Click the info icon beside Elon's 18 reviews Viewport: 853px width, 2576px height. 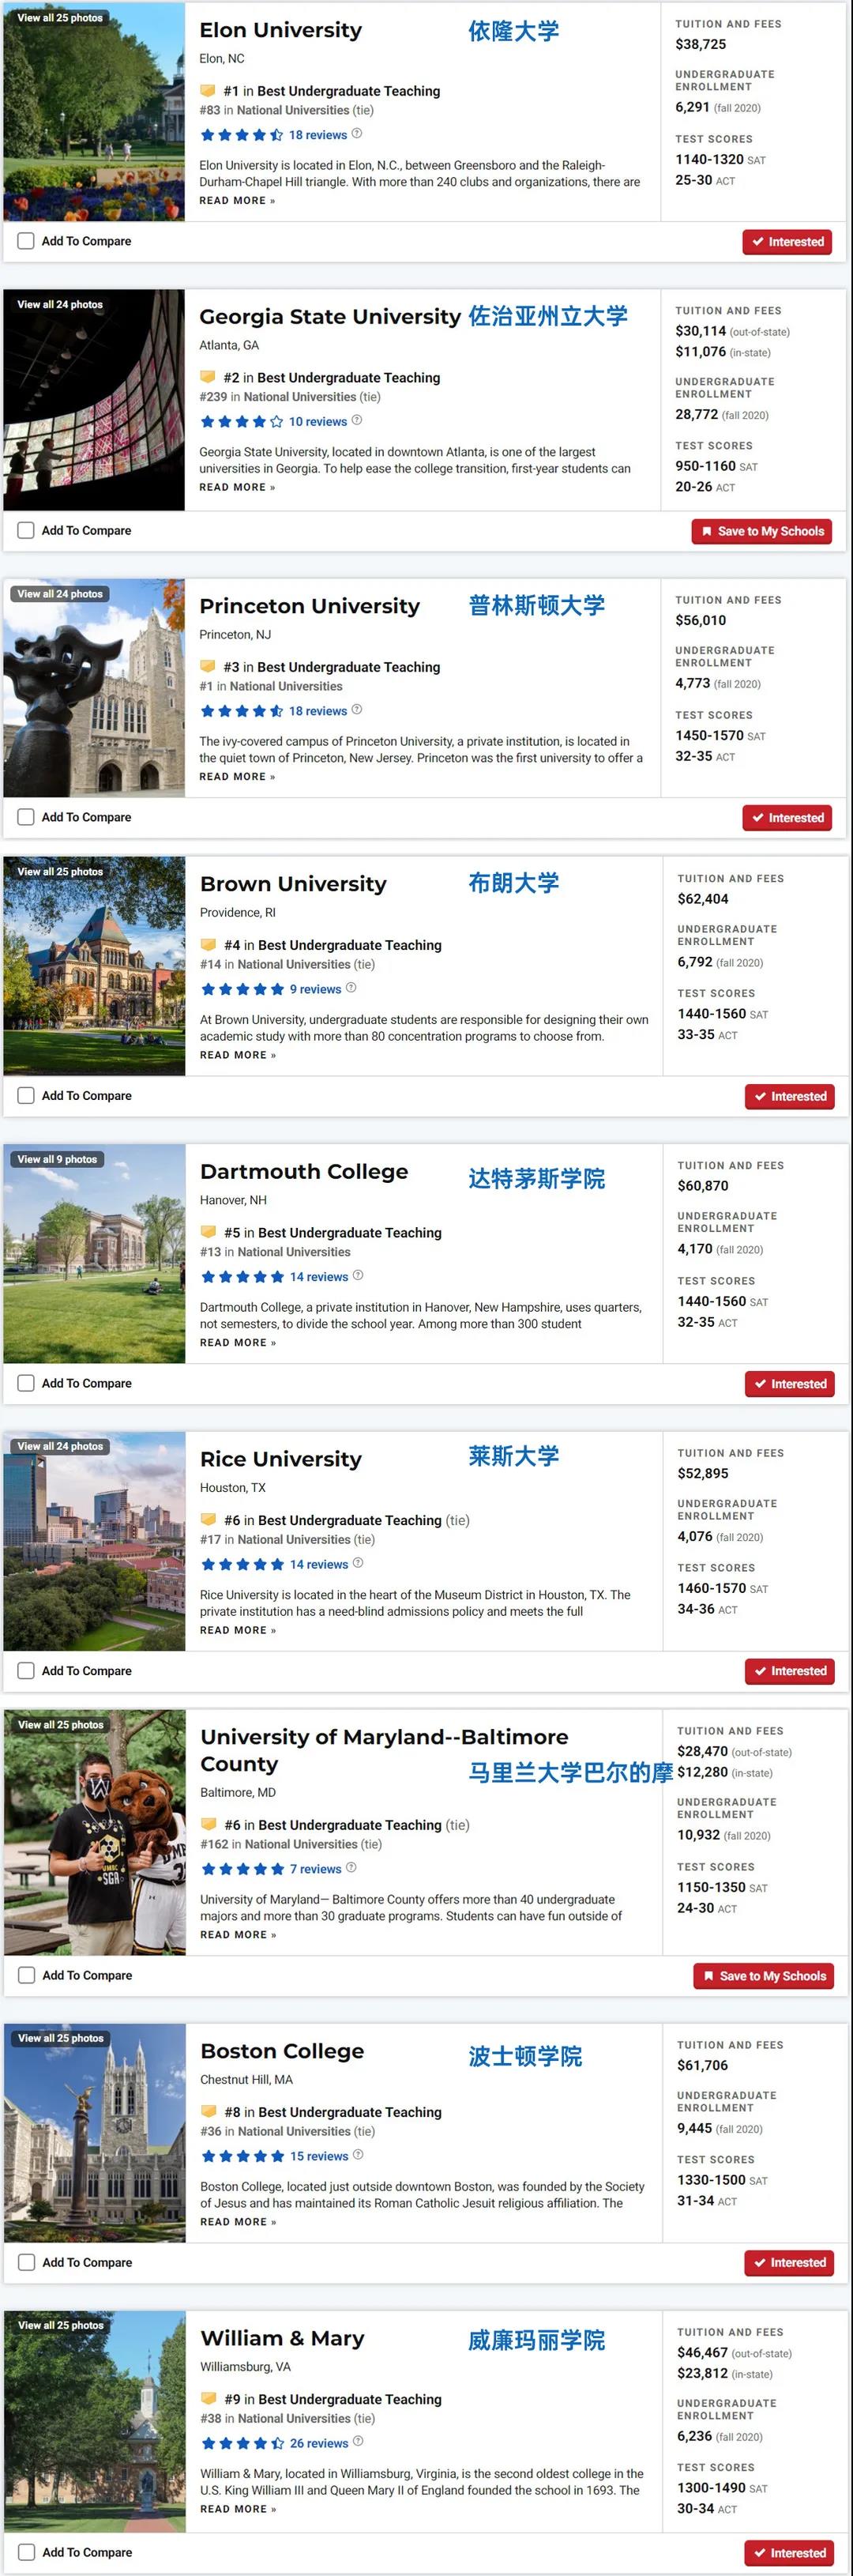coord(357,134)
